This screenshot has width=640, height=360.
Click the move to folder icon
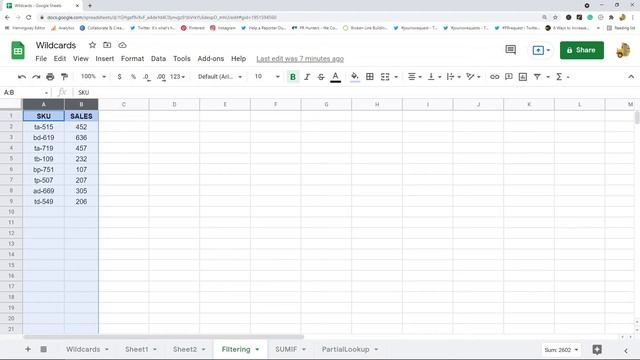point(107,45)
